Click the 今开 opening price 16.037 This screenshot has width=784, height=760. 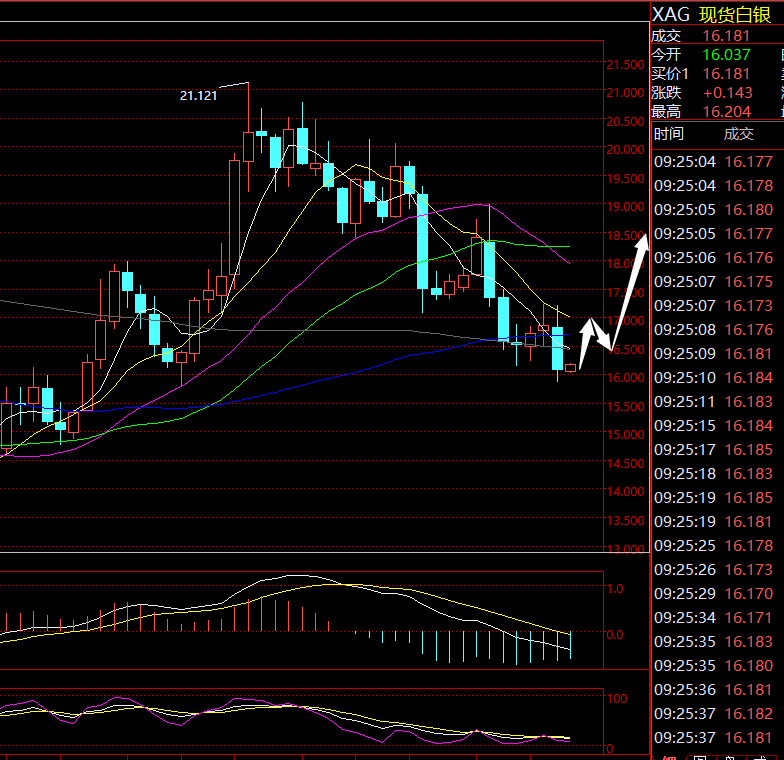pos(725,54)
